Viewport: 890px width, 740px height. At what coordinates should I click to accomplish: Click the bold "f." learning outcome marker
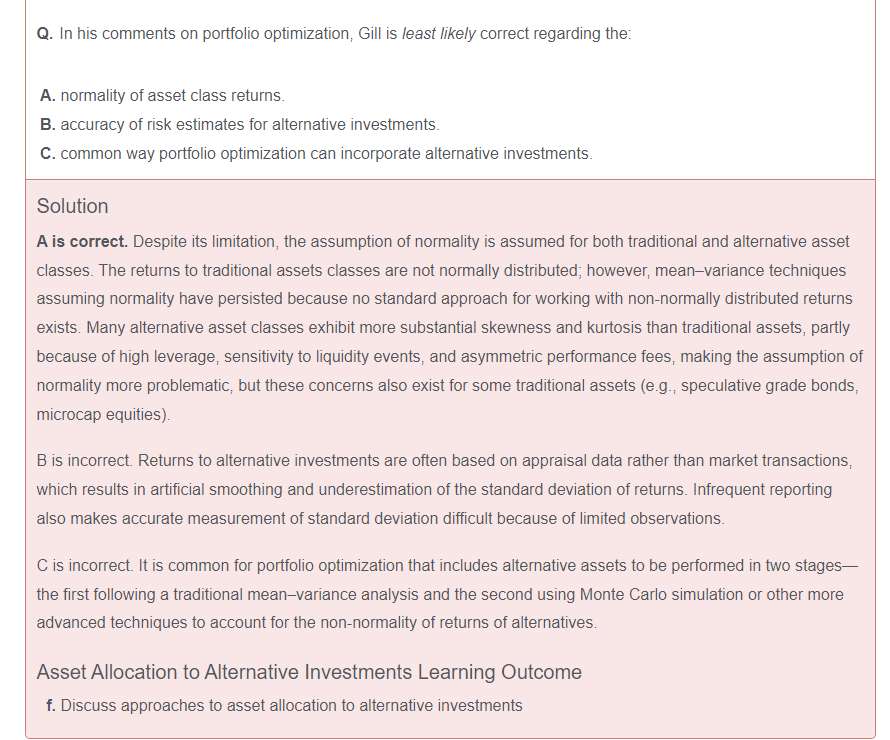51,706
